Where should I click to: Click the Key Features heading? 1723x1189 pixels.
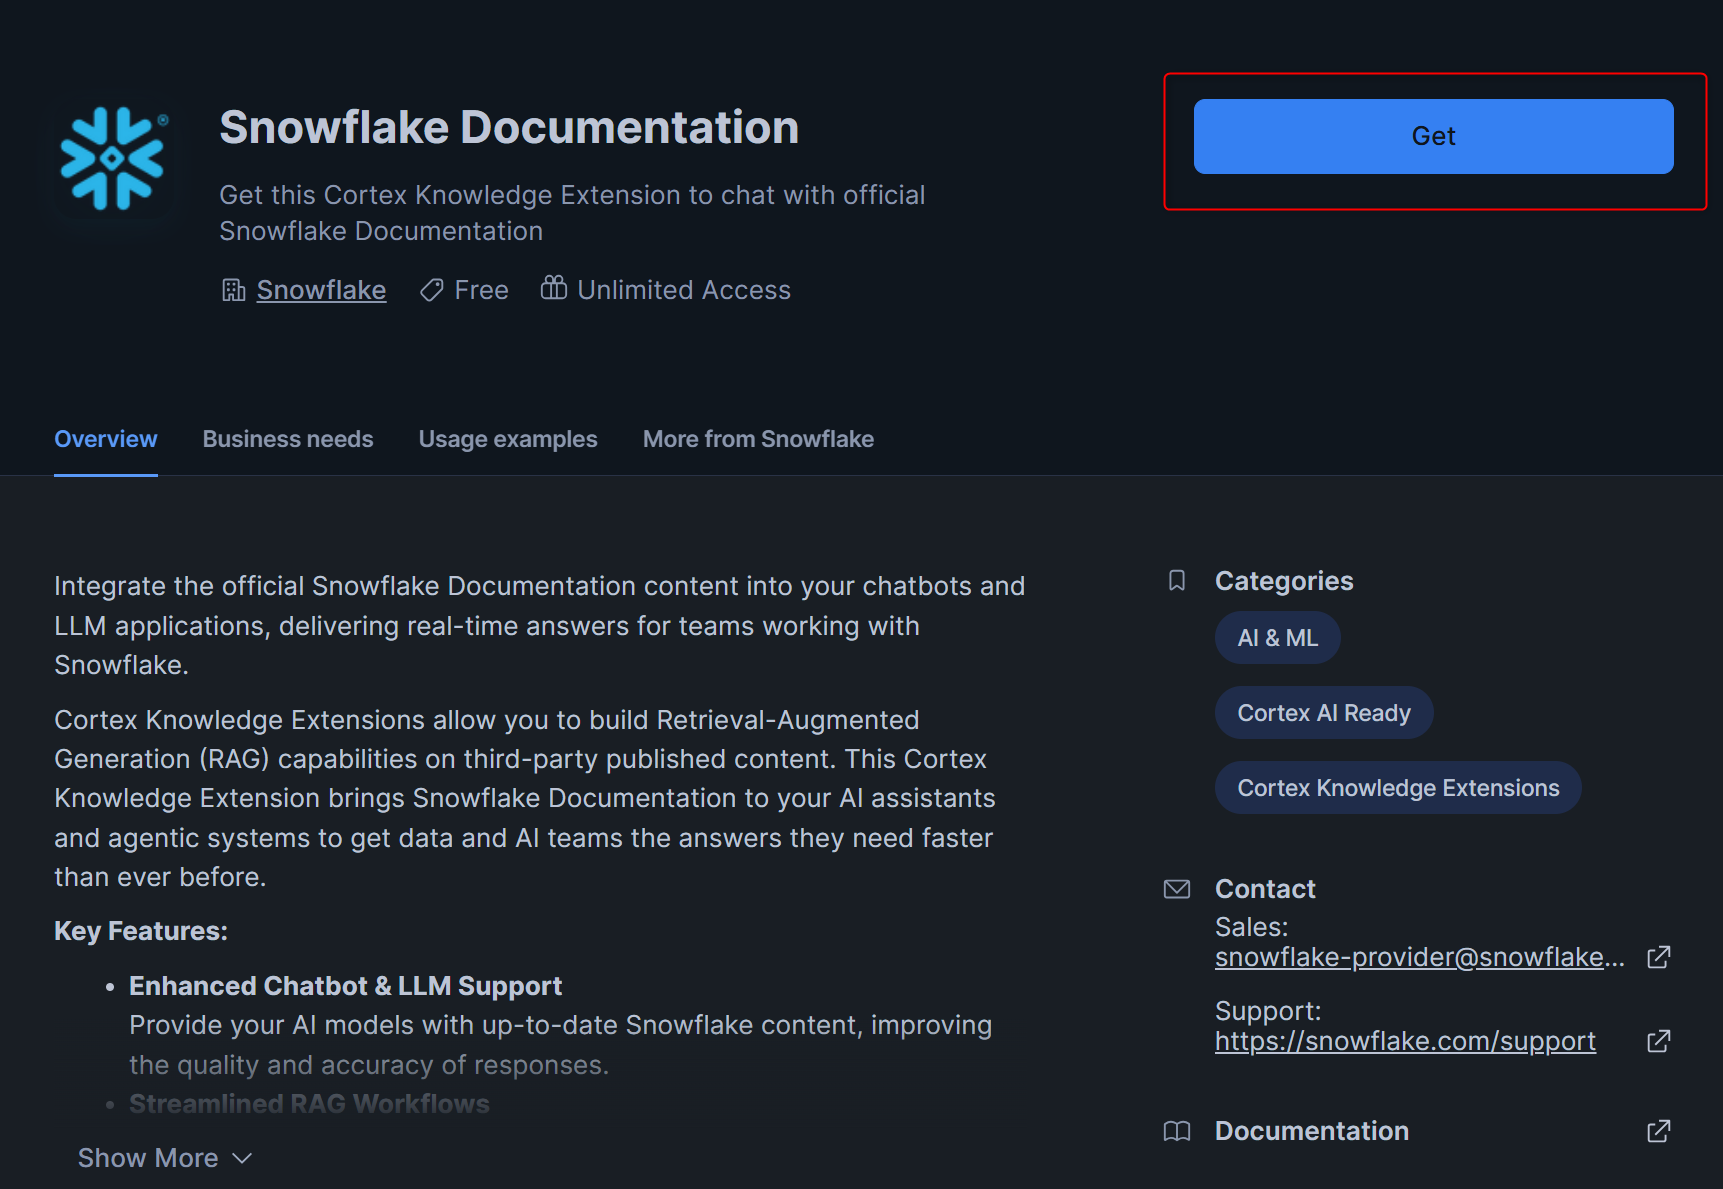point(141,931)
